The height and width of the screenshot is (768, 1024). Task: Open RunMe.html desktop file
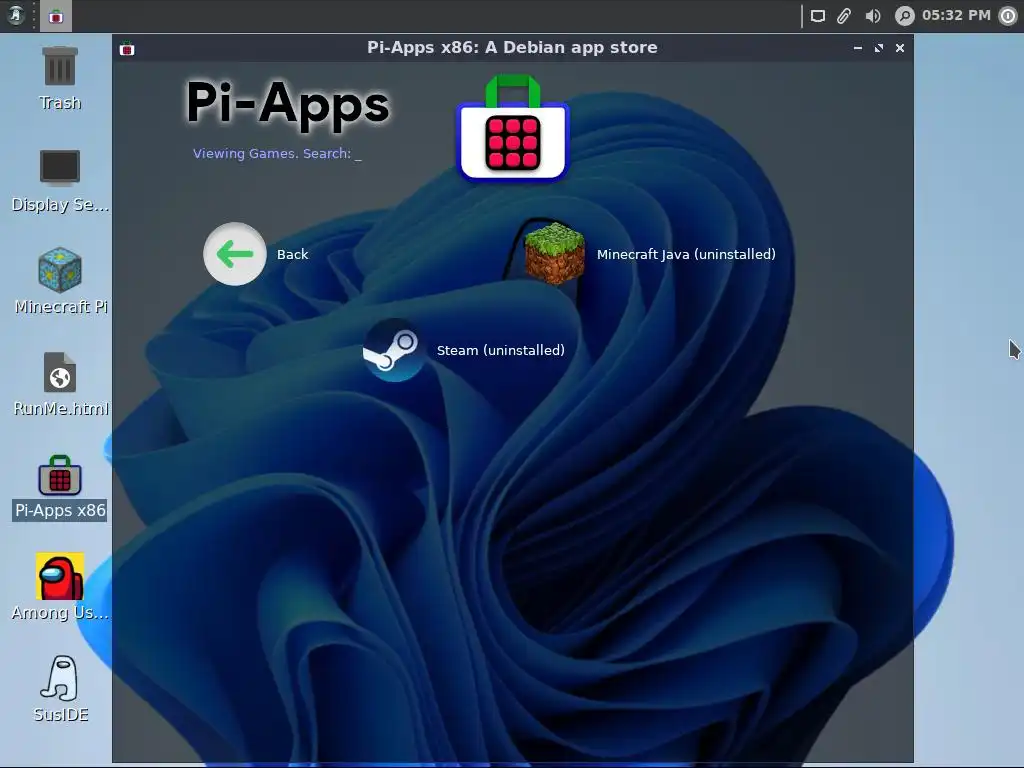tap(60, 384)
